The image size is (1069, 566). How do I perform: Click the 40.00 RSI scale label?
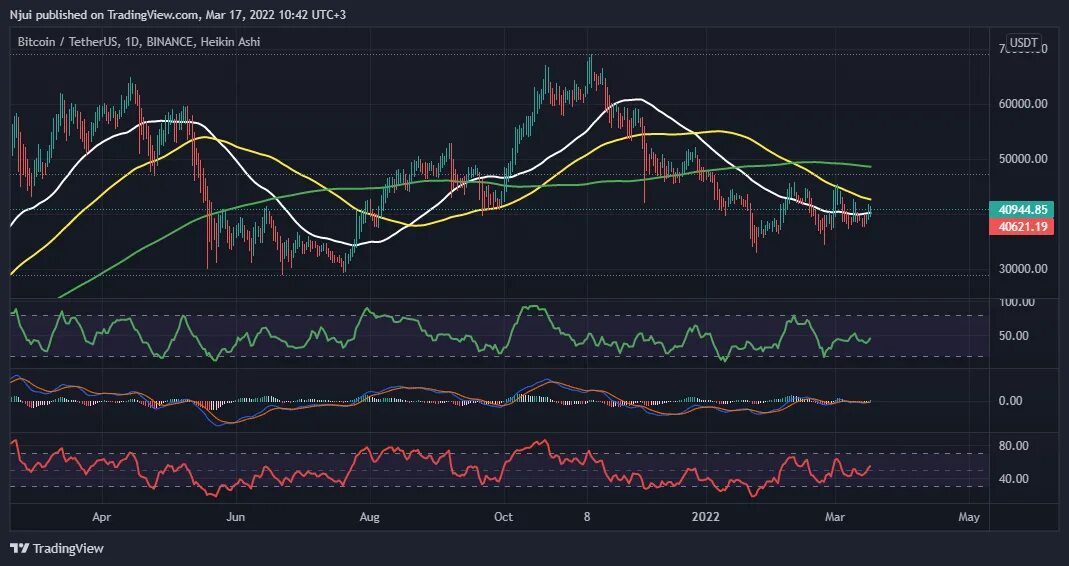tap(1014, 479)
